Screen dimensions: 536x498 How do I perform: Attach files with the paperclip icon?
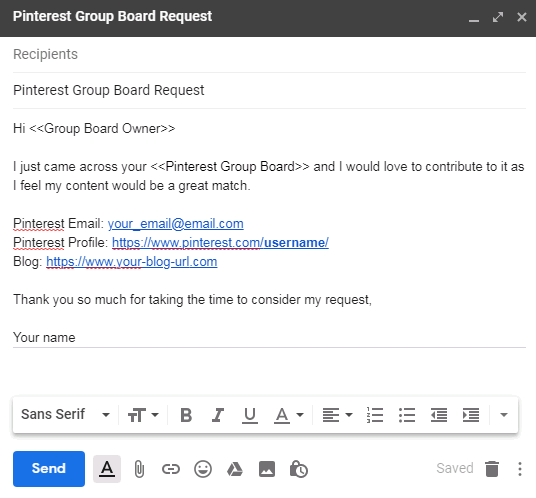point(139,469)
